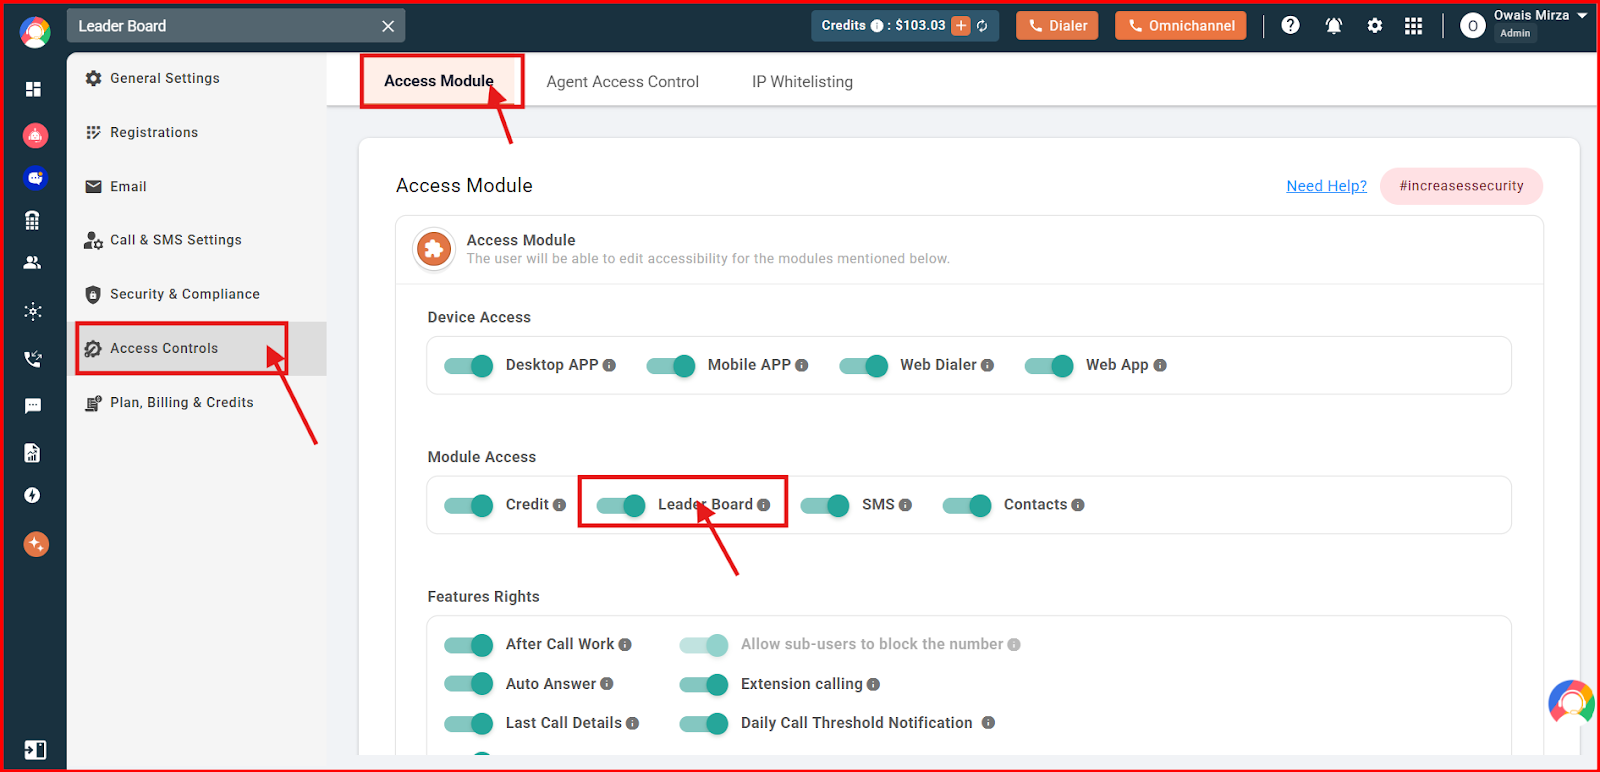Open the Omnichannel button
Viewport: 1600px width, 772px height.
[x=1180, y=26]
